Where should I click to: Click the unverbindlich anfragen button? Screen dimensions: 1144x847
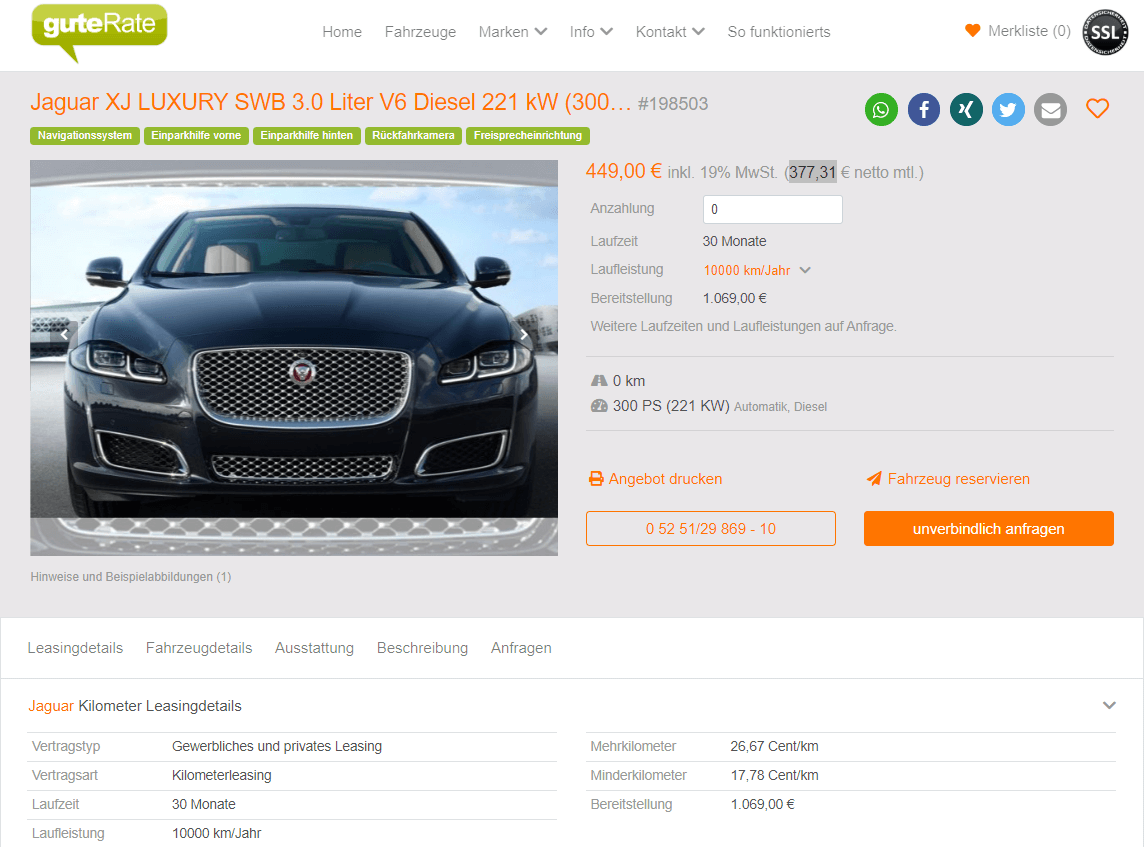click(x=989, y=529)
